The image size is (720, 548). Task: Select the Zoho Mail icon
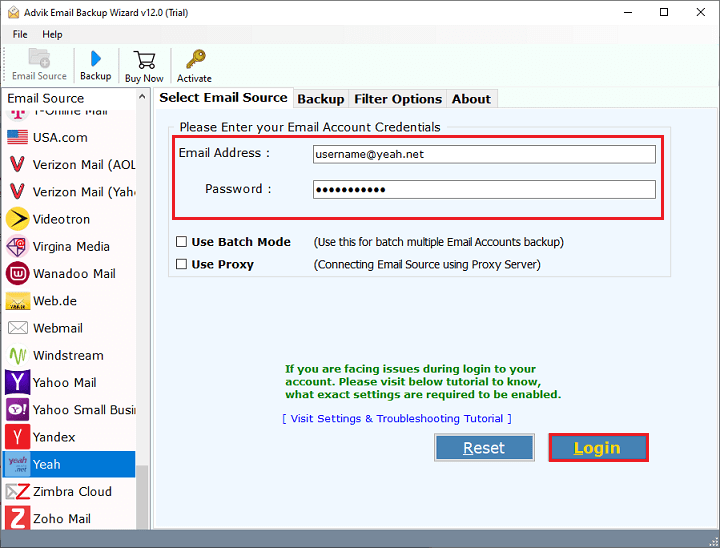tap(17, 519)
